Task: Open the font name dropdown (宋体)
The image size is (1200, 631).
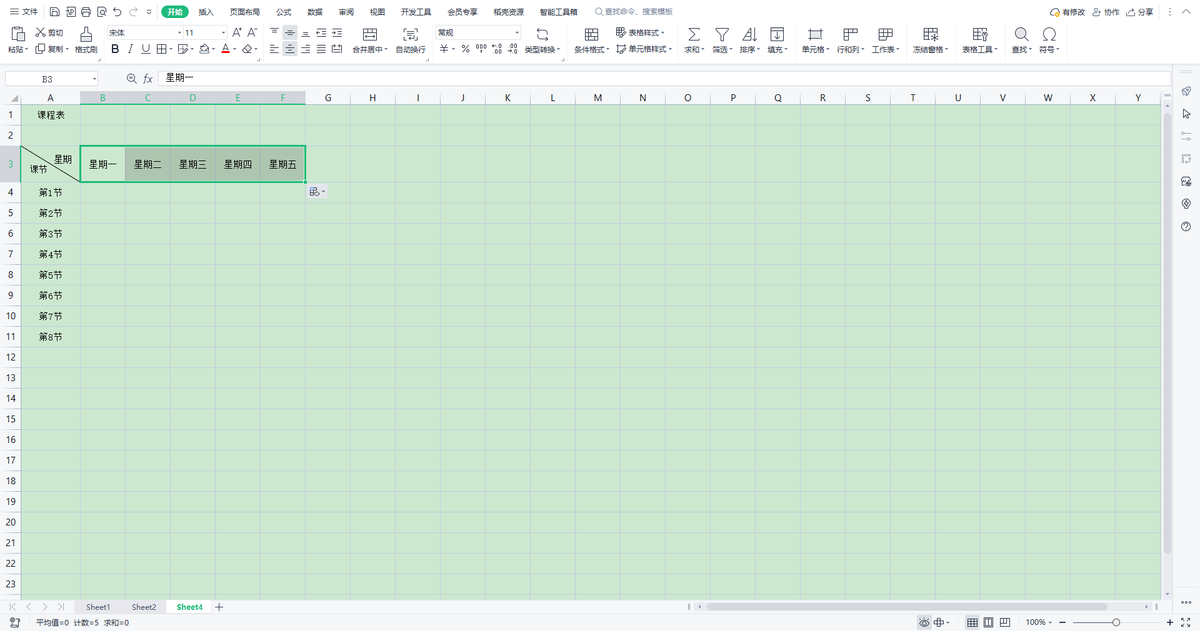Action: pos(143,33)
